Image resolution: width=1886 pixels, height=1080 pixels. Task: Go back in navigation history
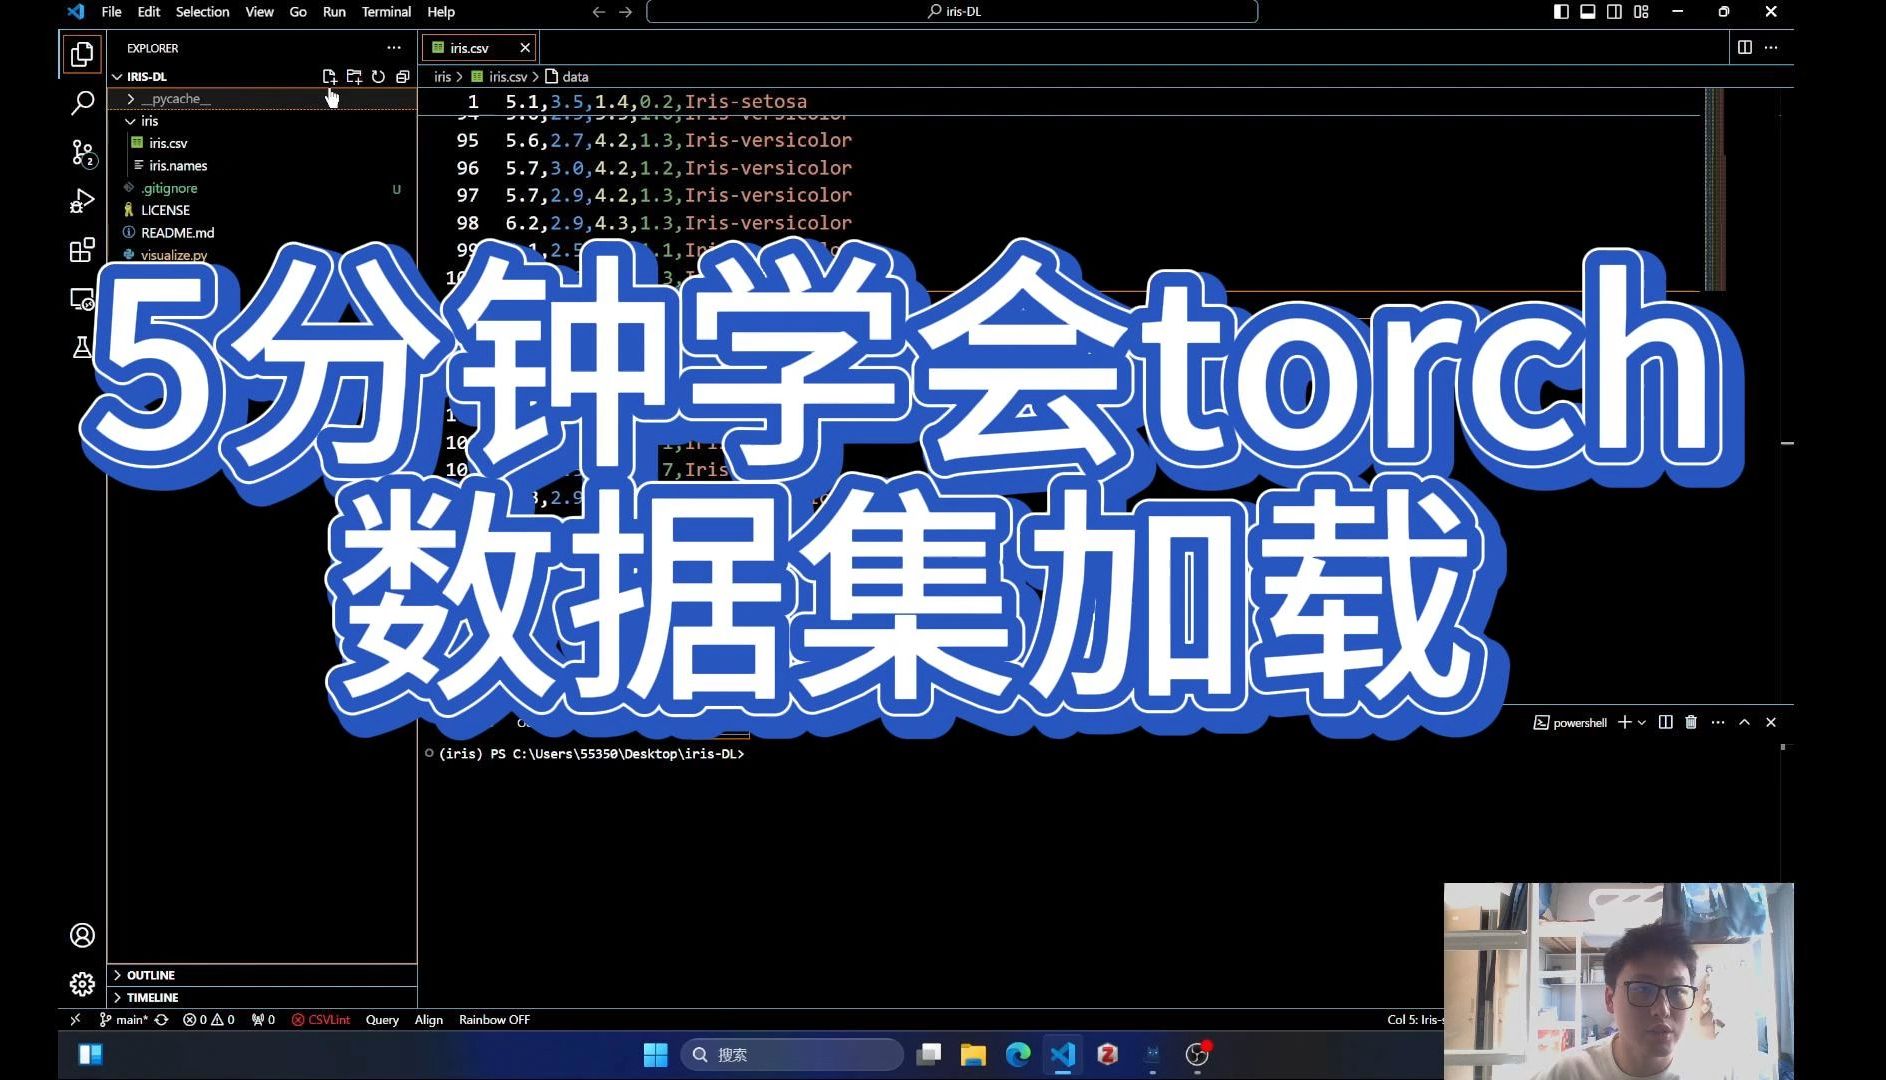(x=599, y=12)
